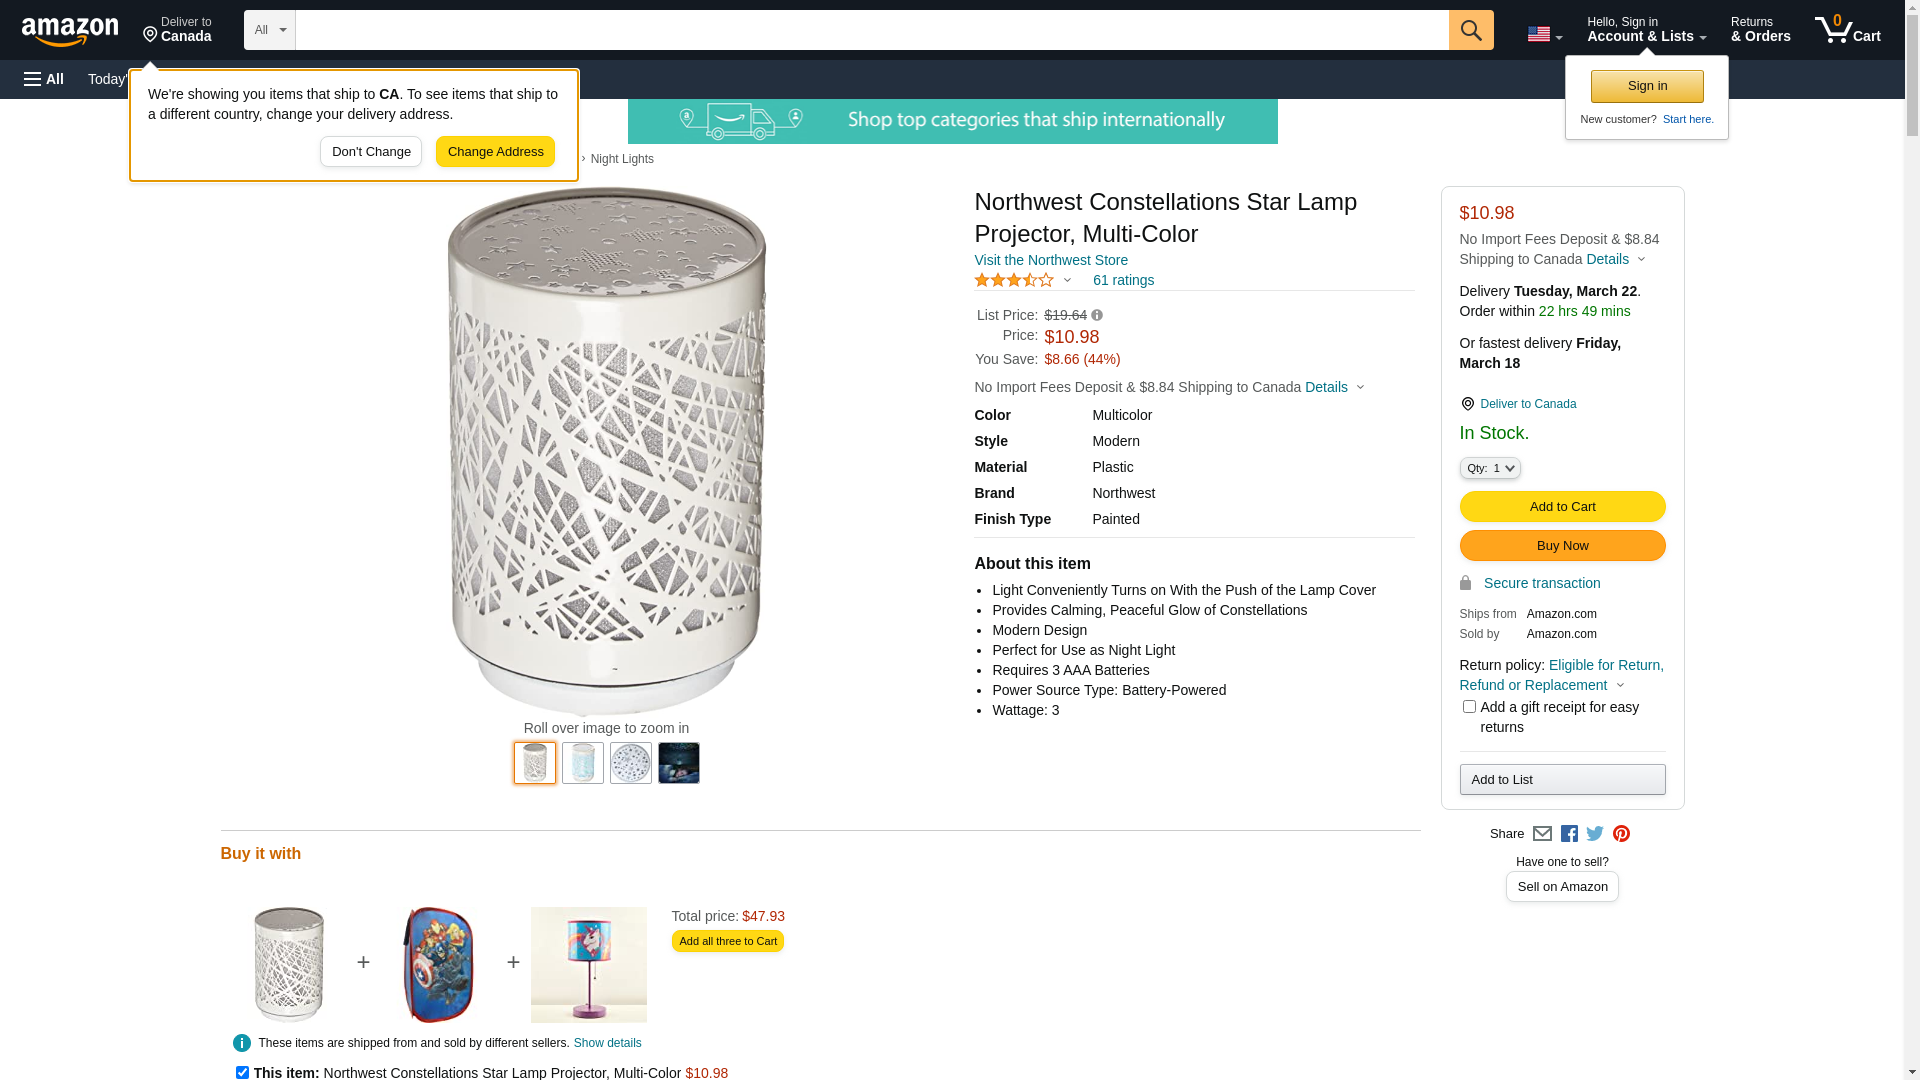This screenshot has height=1080, width=1920.
Task: Click the search magnifier button
Action: coord(1471,30)
